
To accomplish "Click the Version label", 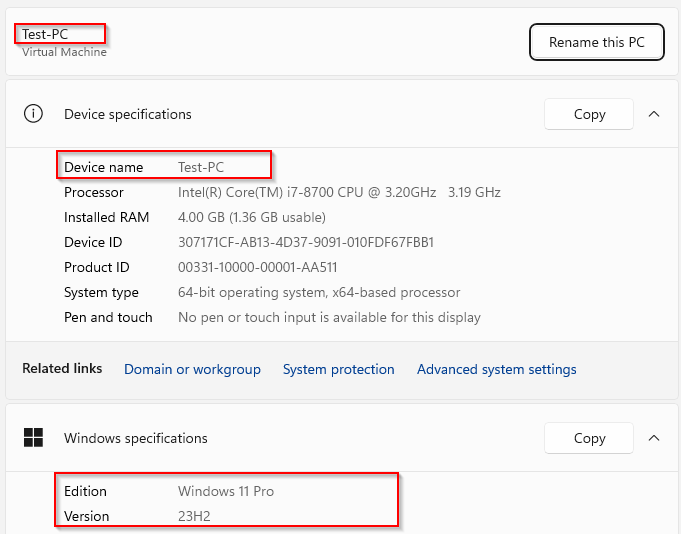I will 86,516.
